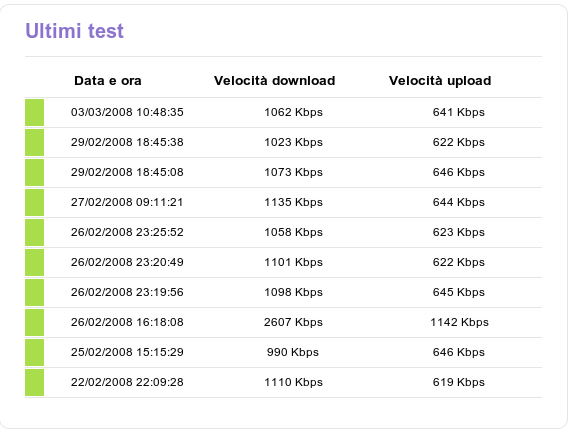Click the 1135 Kbps download speed
The width and height of the screenshot is (575, 435).
click(293, 202)
